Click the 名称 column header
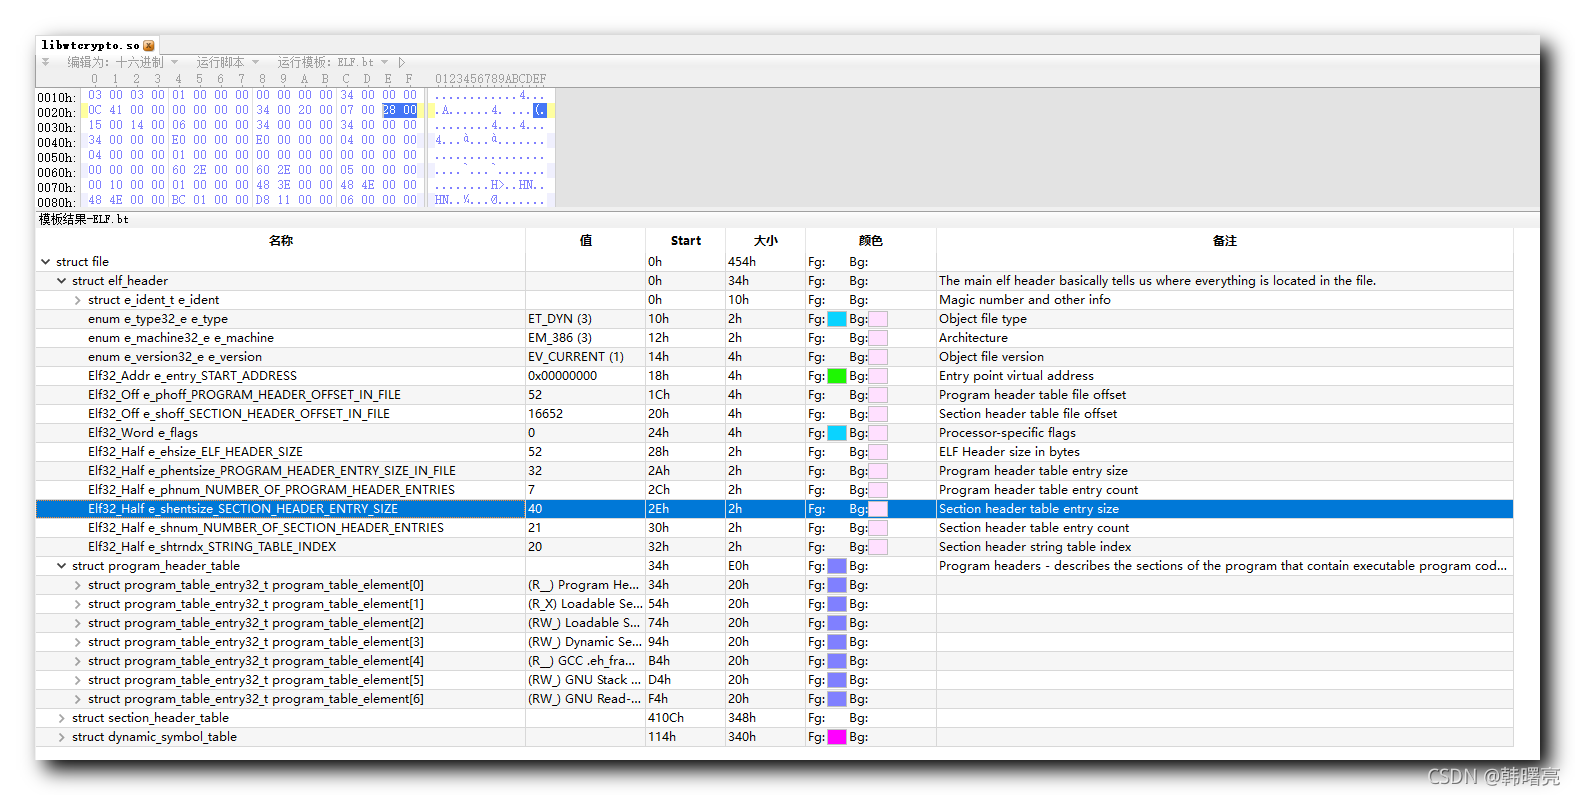 tap(281, 241)
